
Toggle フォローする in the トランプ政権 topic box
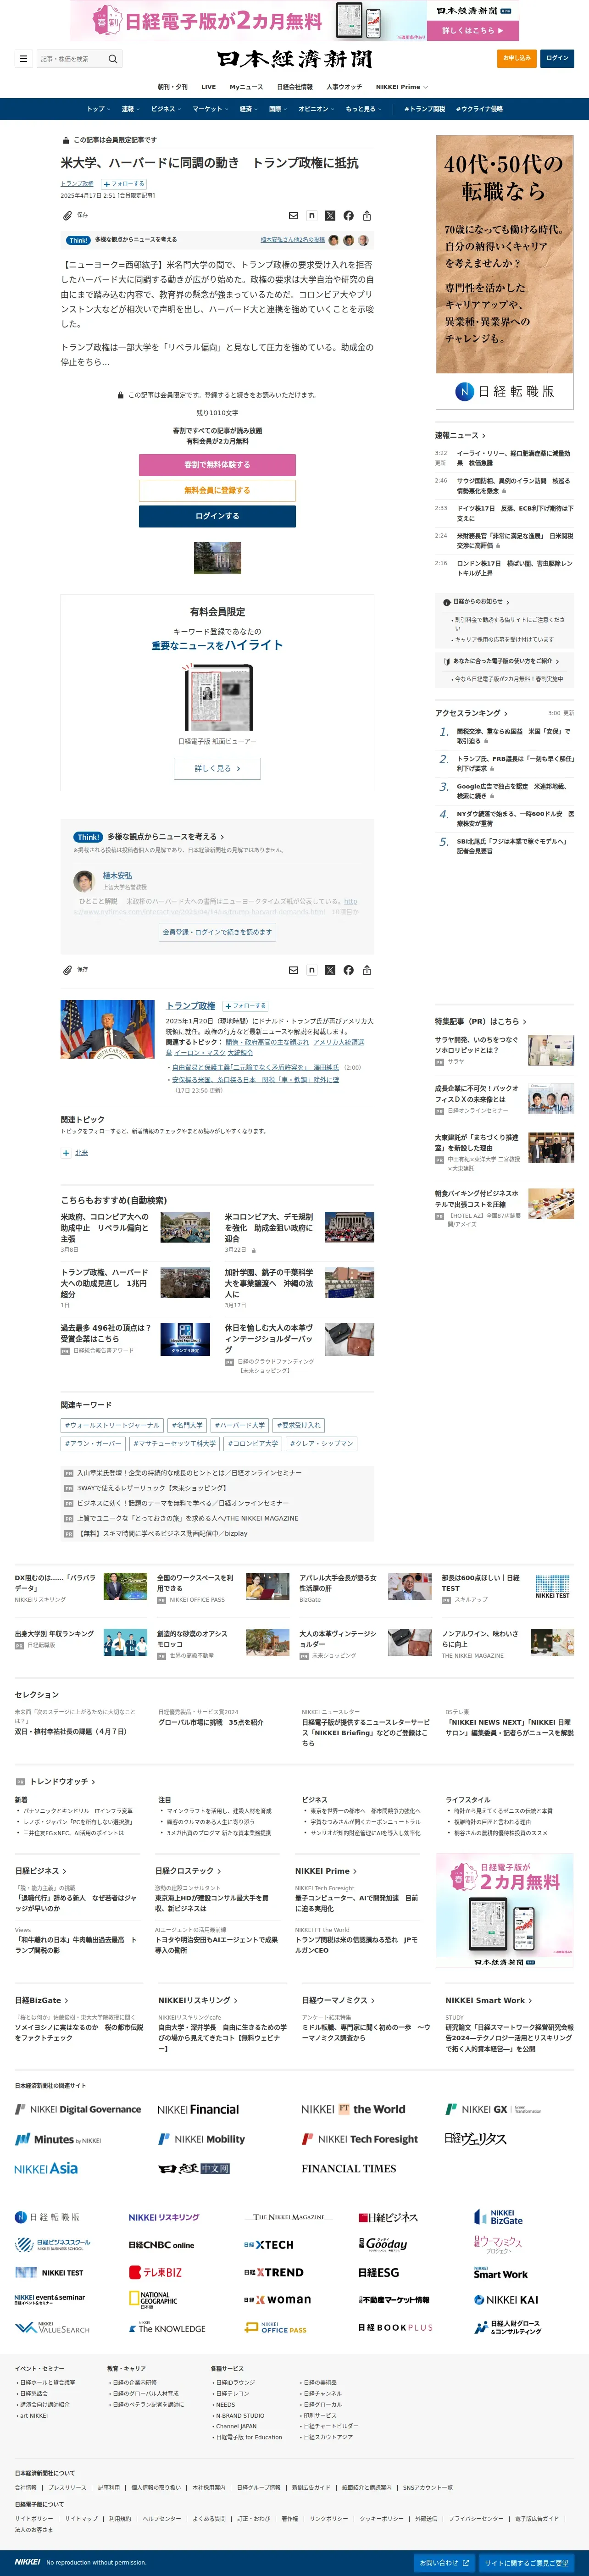[x=245, y=1005]
